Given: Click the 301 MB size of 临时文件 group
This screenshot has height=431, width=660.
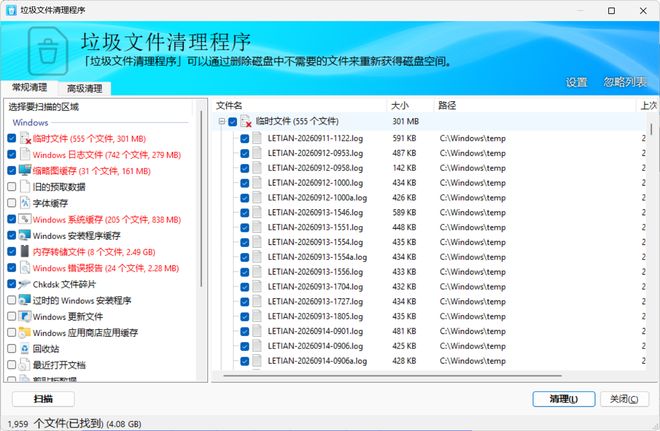Looking at the screenshot, I should 405,122.
